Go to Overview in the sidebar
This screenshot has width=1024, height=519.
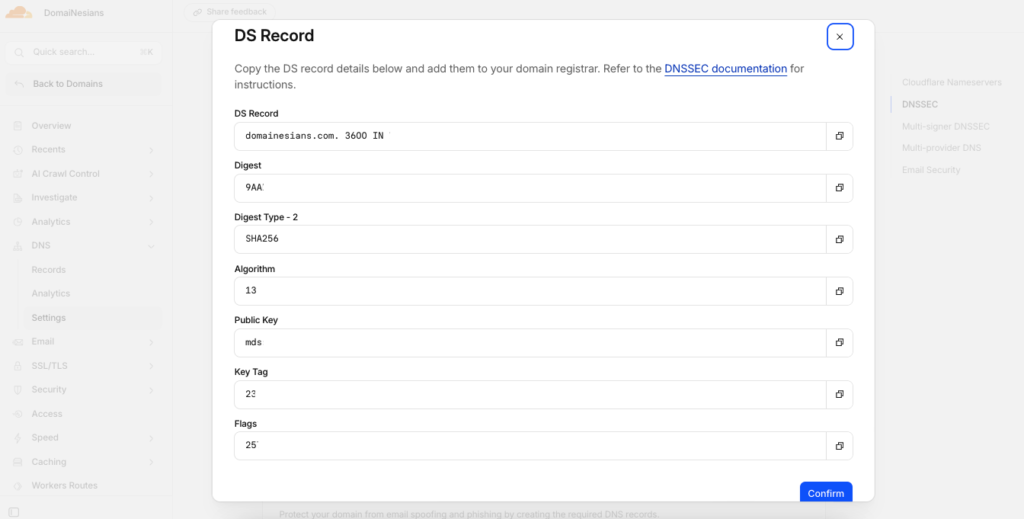(x=51, y=125)
